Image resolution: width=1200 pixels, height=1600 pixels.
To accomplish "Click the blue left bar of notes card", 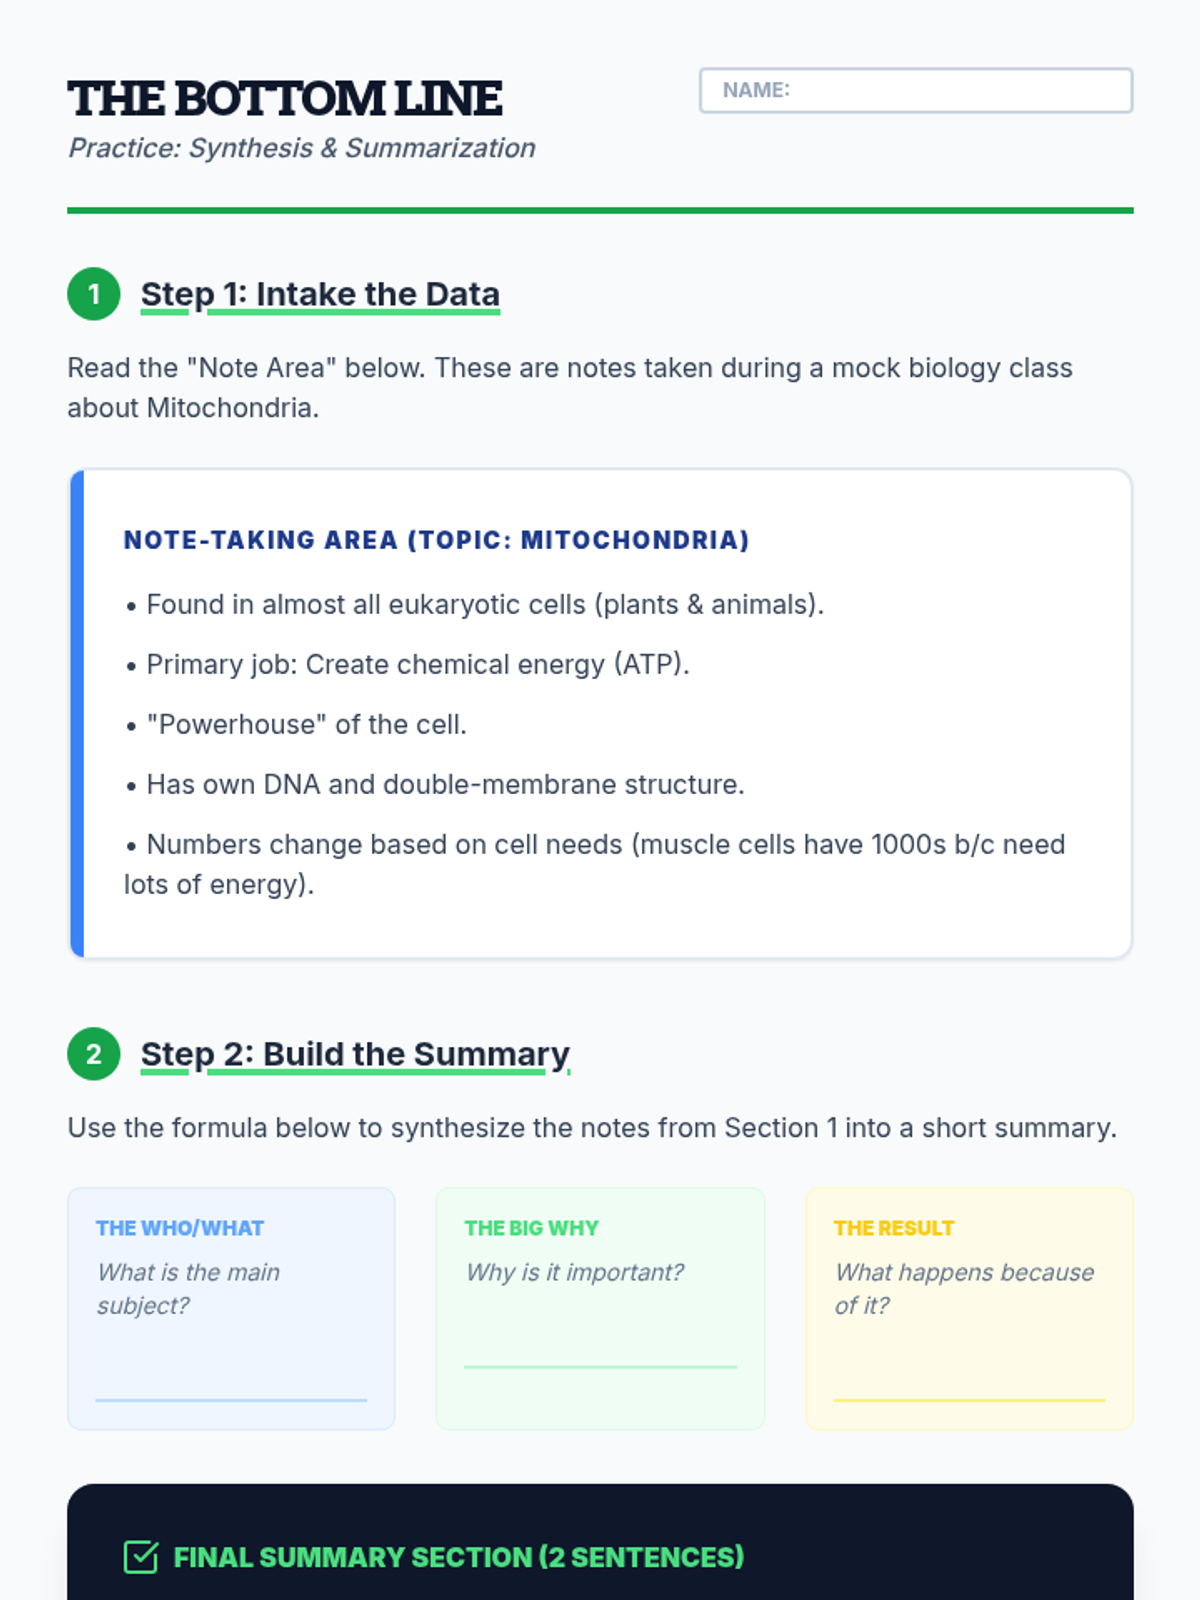I will click(77, 714).
